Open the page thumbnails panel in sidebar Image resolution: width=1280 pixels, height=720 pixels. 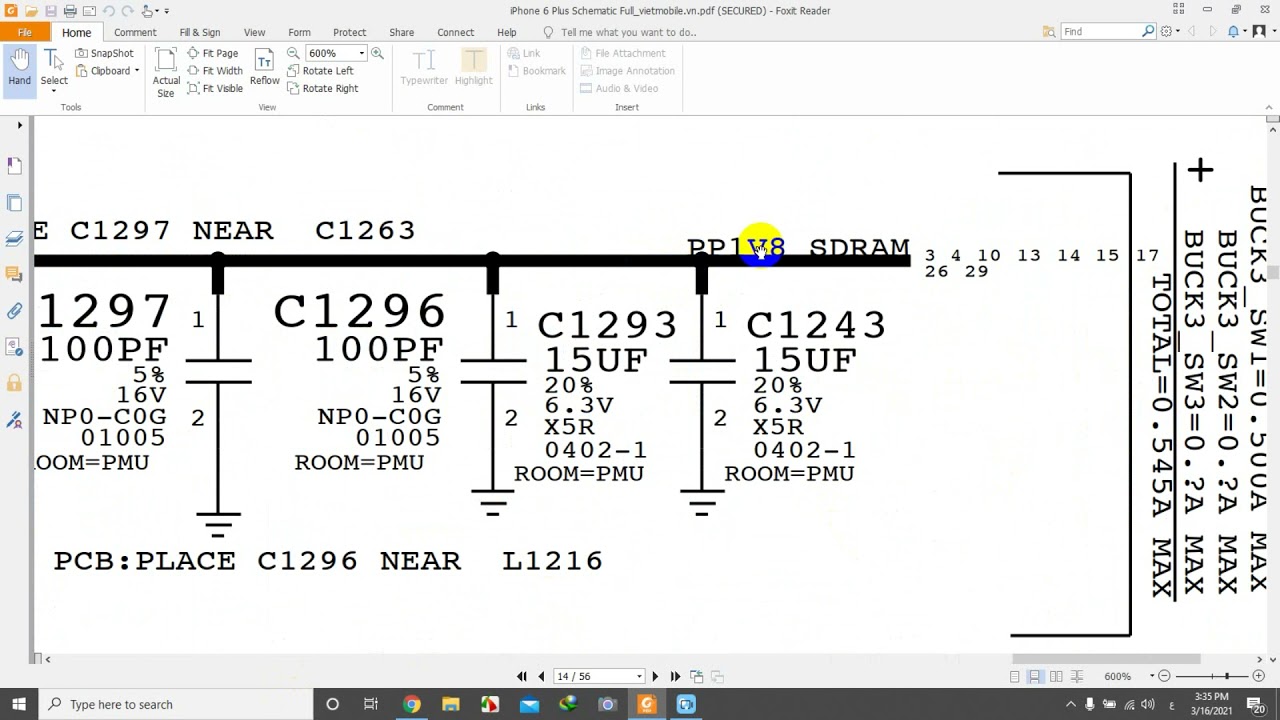(x=14, y=203)
